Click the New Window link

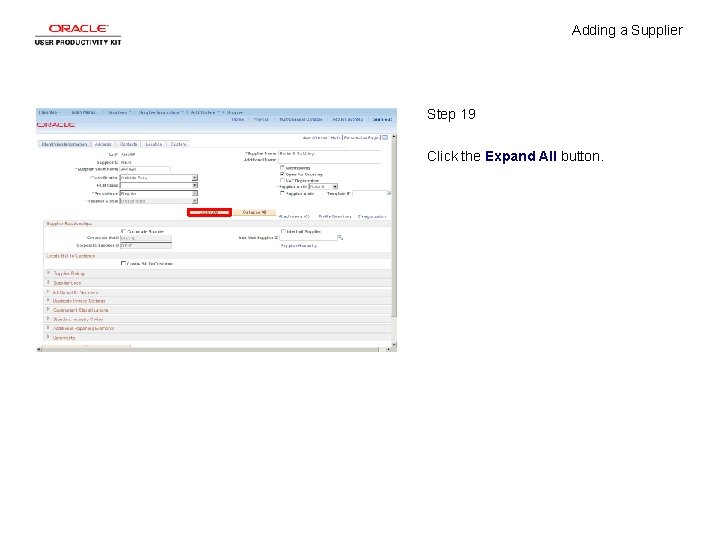(315, 138)
